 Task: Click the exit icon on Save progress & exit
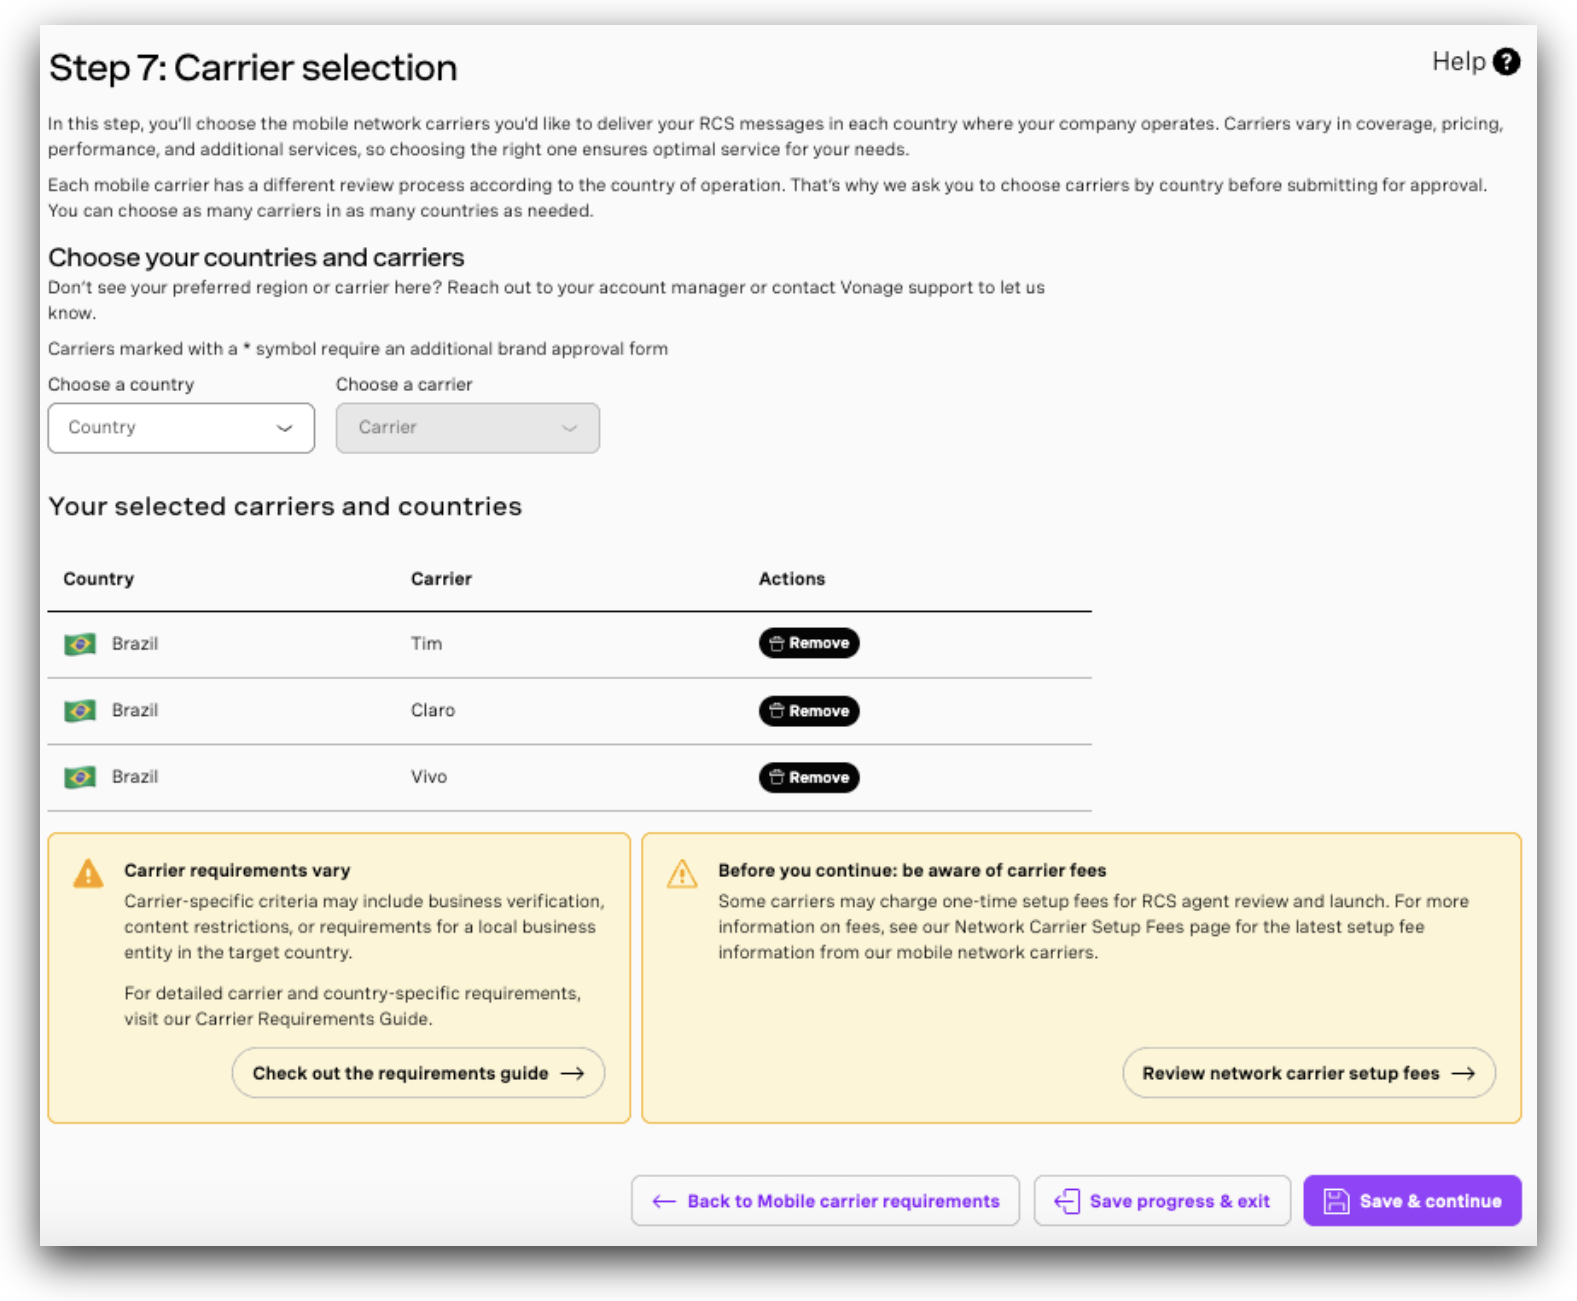tap(1067, 1201)
